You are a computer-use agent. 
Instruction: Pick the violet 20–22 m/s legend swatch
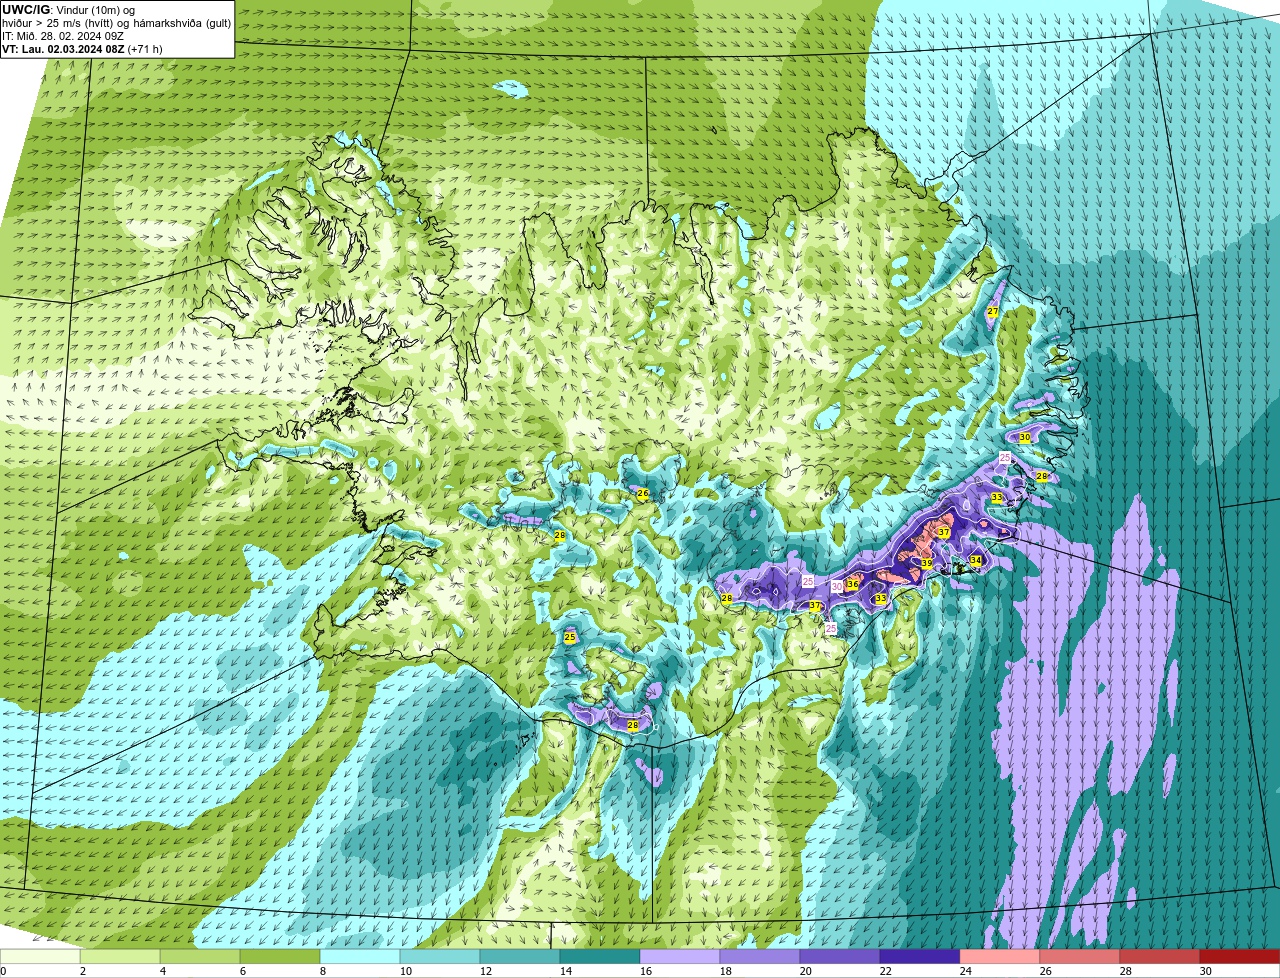coord(840,956)
